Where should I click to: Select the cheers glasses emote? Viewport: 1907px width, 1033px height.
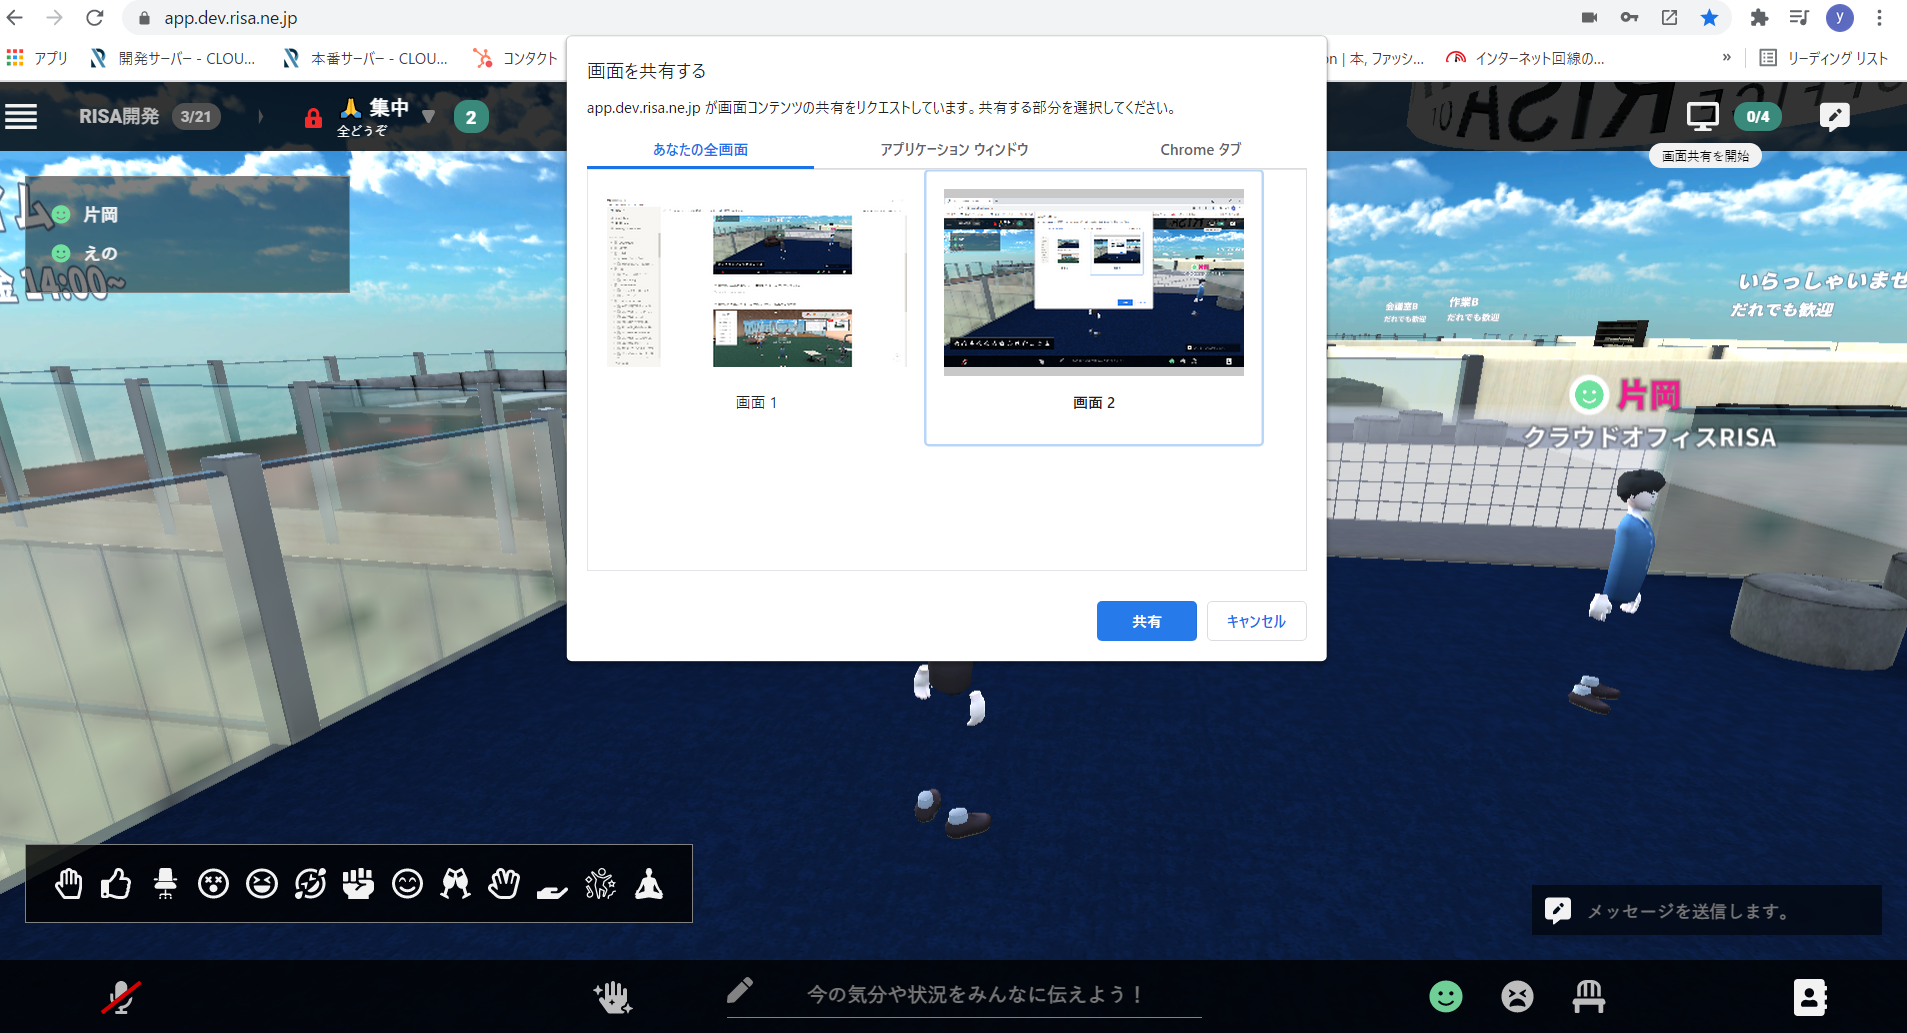(x=456, y=884)
